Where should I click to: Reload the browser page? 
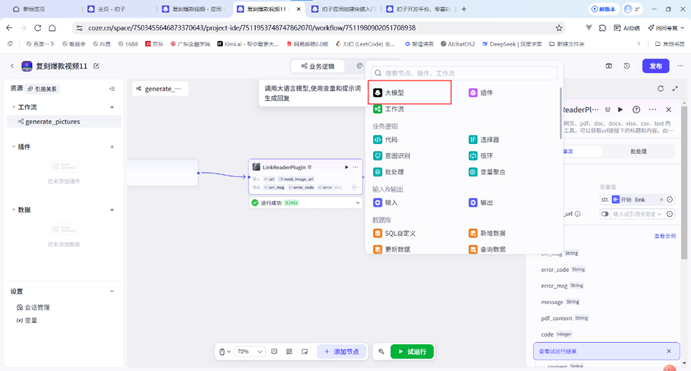click(37, 28)
